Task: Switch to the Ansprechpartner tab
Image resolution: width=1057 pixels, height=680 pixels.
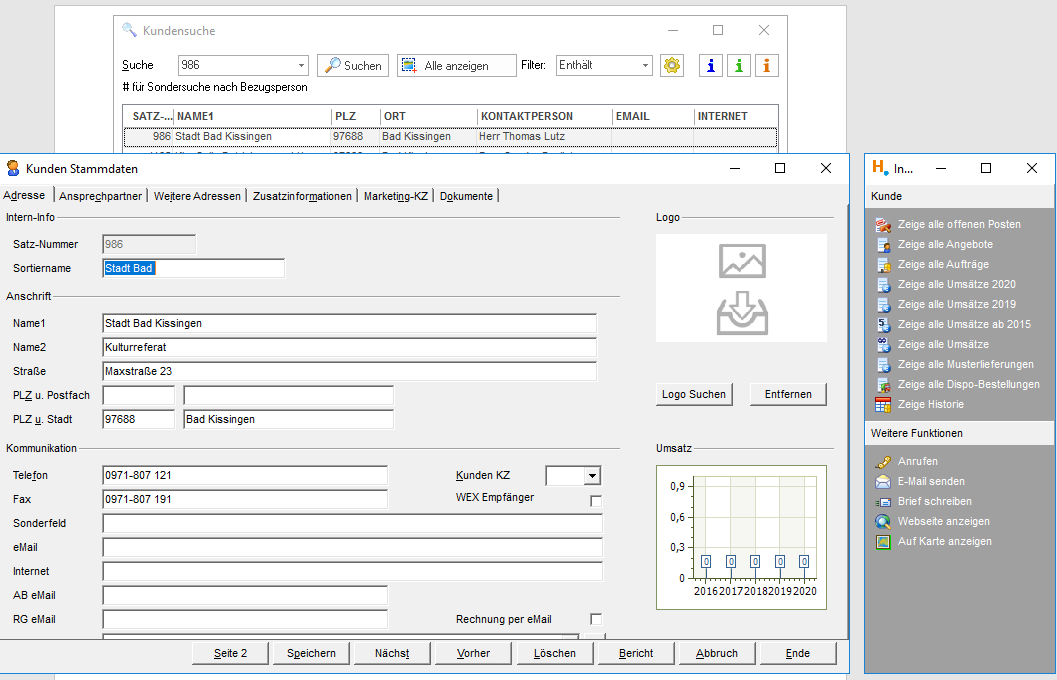Action: 100,196
